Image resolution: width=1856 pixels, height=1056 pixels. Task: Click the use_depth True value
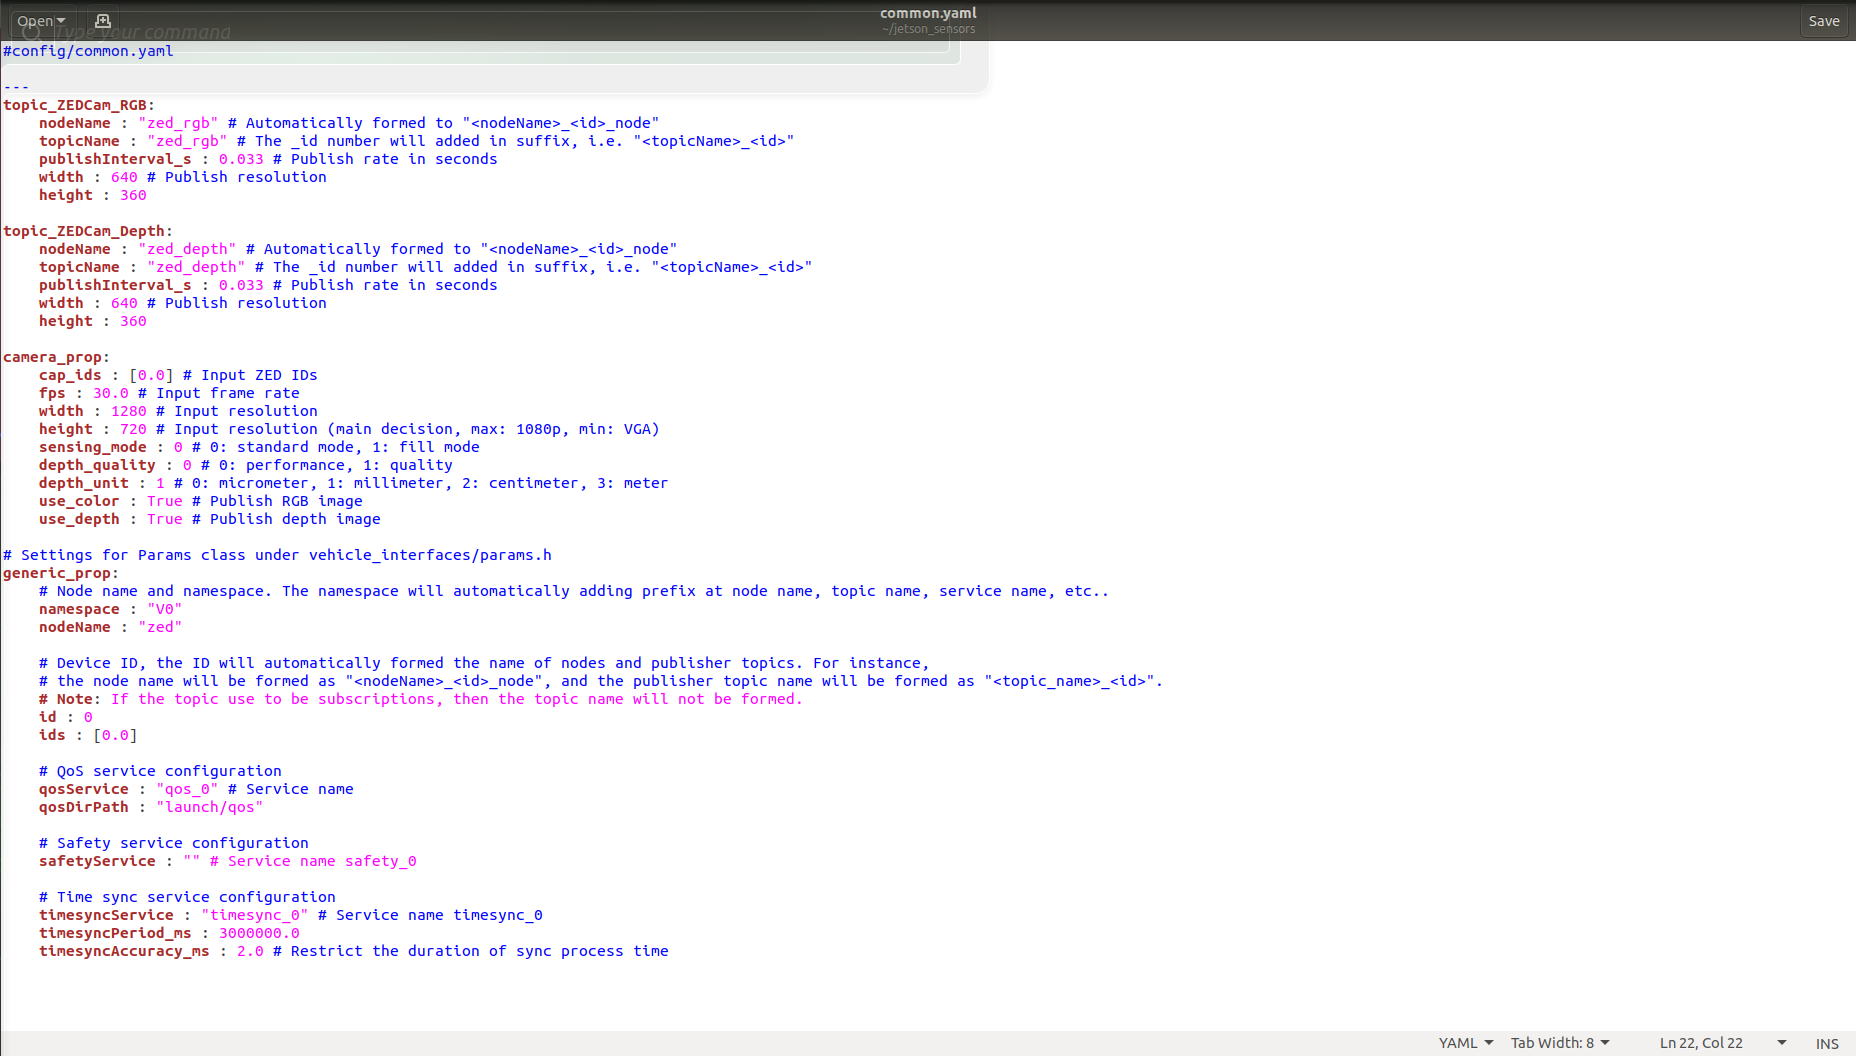[165, 519]
